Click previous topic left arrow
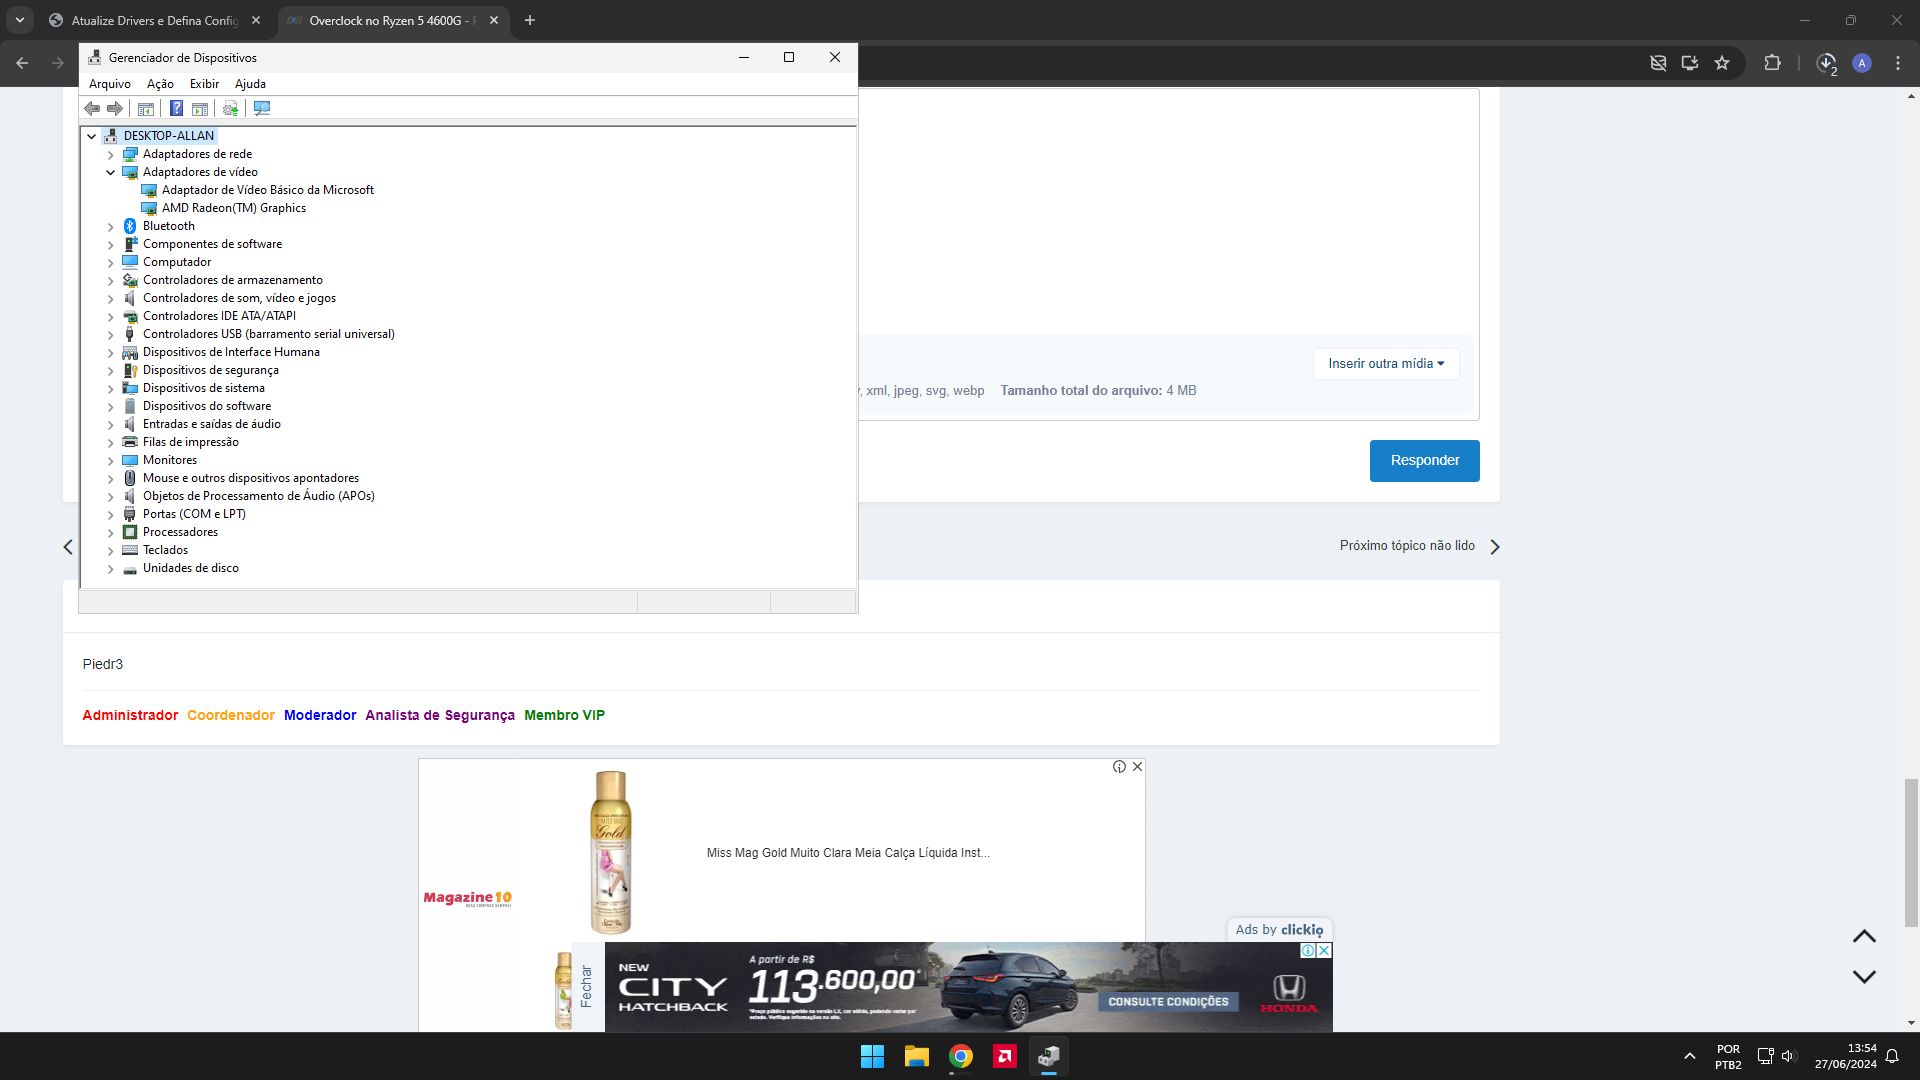 point(68,547)
